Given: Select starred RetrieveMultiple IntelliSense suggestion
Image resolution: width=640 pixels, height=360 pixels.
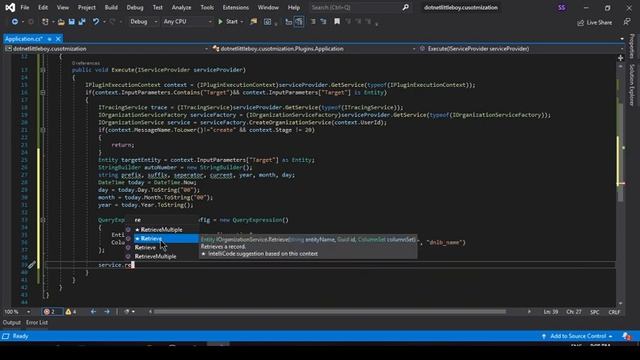Looking at the screenshot, I should tap(162, 229).
